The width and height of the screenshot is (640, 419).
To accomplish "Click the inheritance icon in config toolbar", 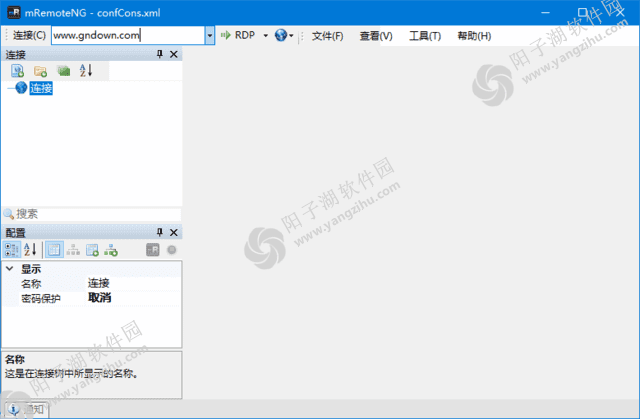I will tap(73, 249).
